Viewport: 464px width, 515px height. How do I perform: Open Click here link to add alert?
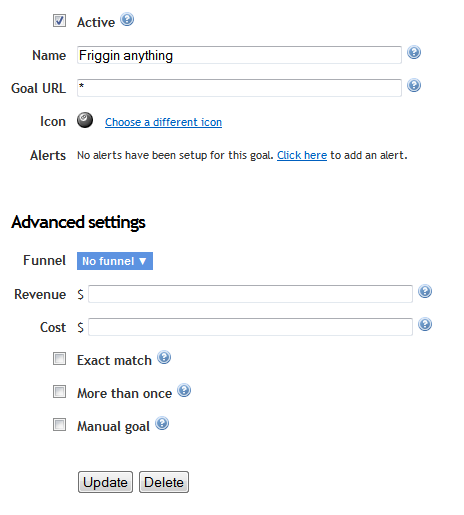(302, 155)
